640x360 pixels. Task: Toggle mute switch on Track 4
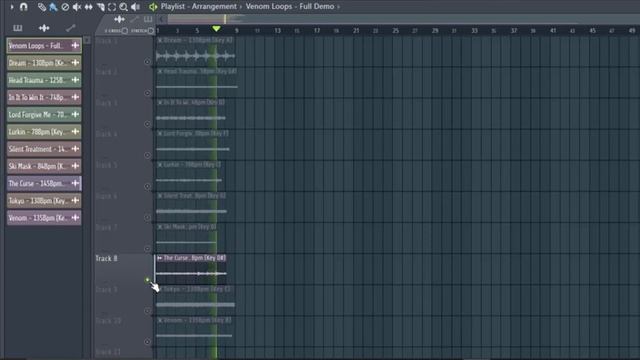coord(147,155)
